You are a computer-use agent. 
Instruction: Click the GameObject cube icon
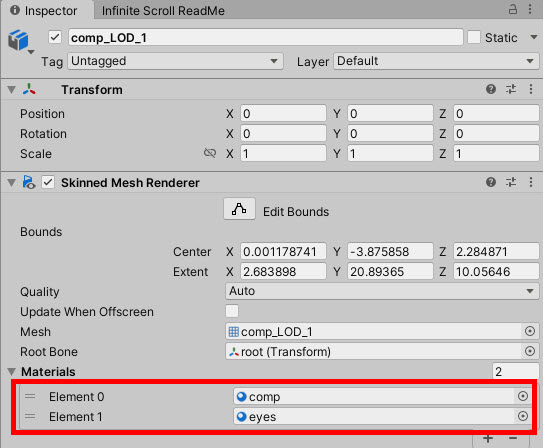pyautogui.click(x=18, y=40)
